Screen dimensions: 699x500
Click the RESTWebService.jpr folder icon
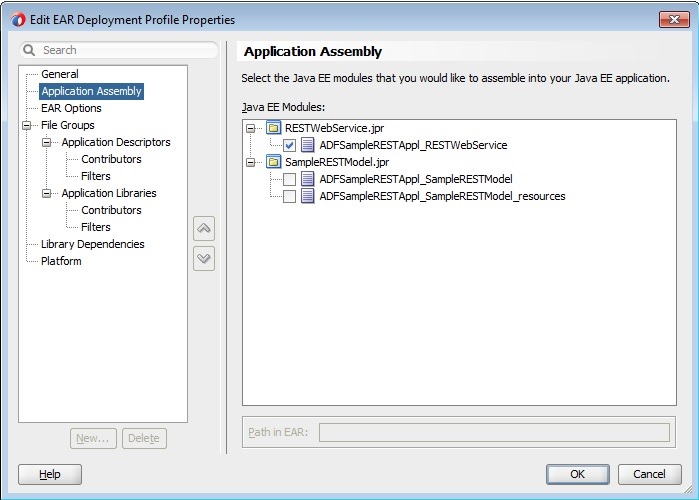[x=273, y=128]
